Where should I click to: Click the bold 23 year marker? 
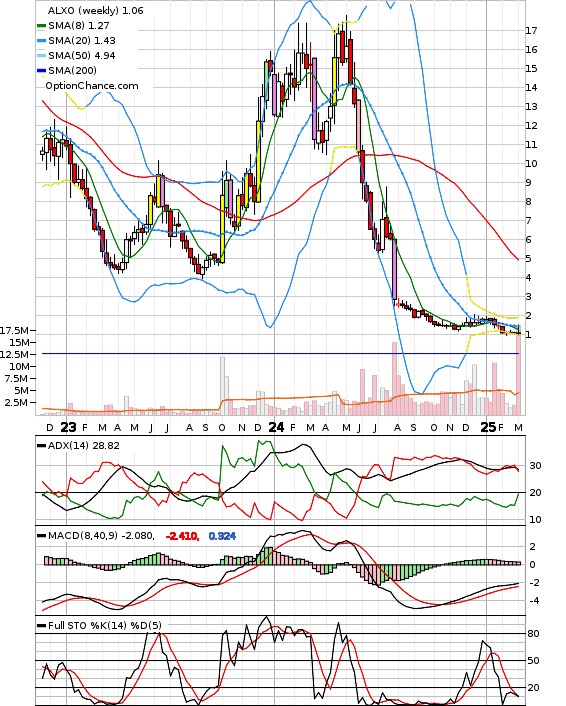pyautogui.click(x=68, y=427)
